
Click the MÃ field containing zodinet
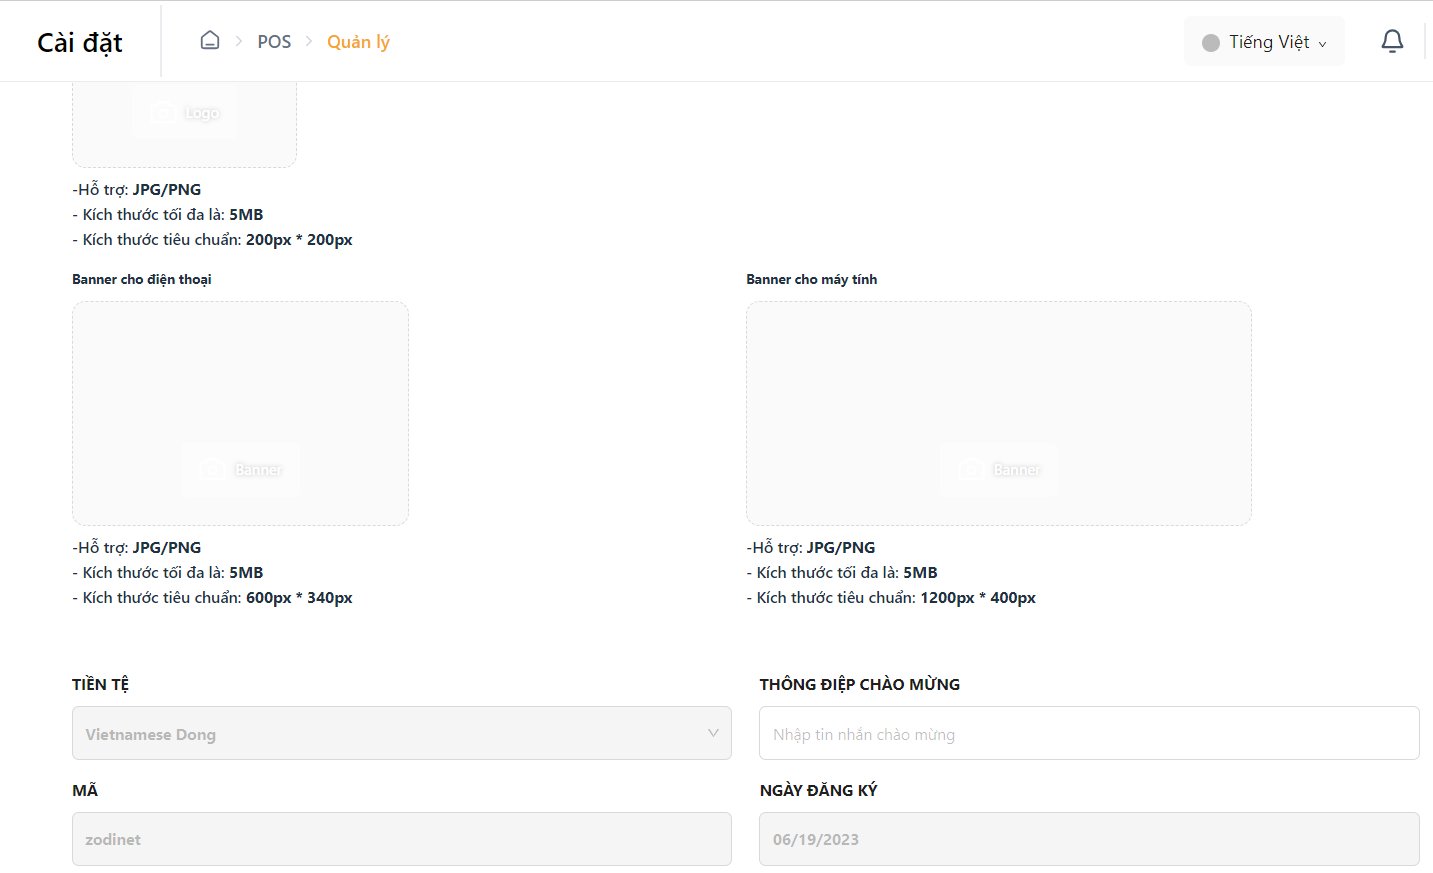tap(402, 839)
